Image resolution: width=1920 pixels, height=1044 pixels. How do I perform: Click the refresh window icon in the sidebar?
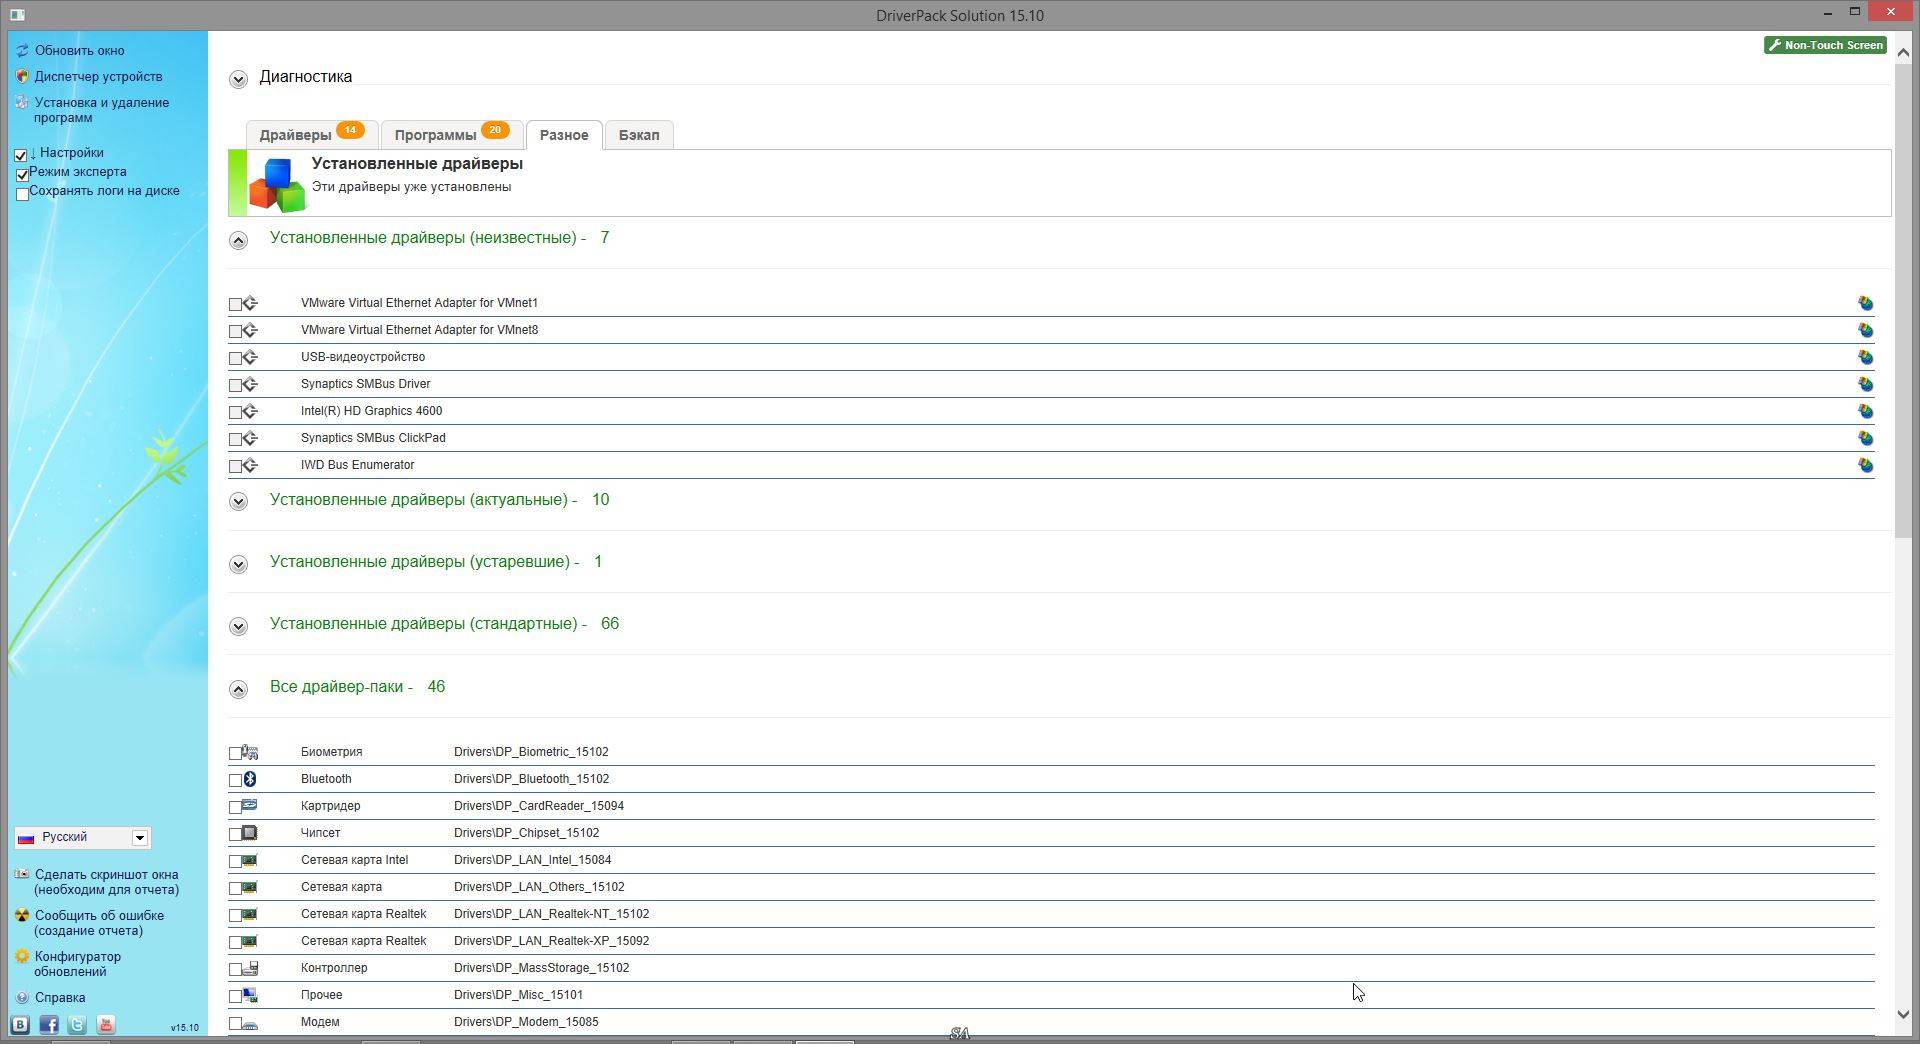tap(22, 50)
